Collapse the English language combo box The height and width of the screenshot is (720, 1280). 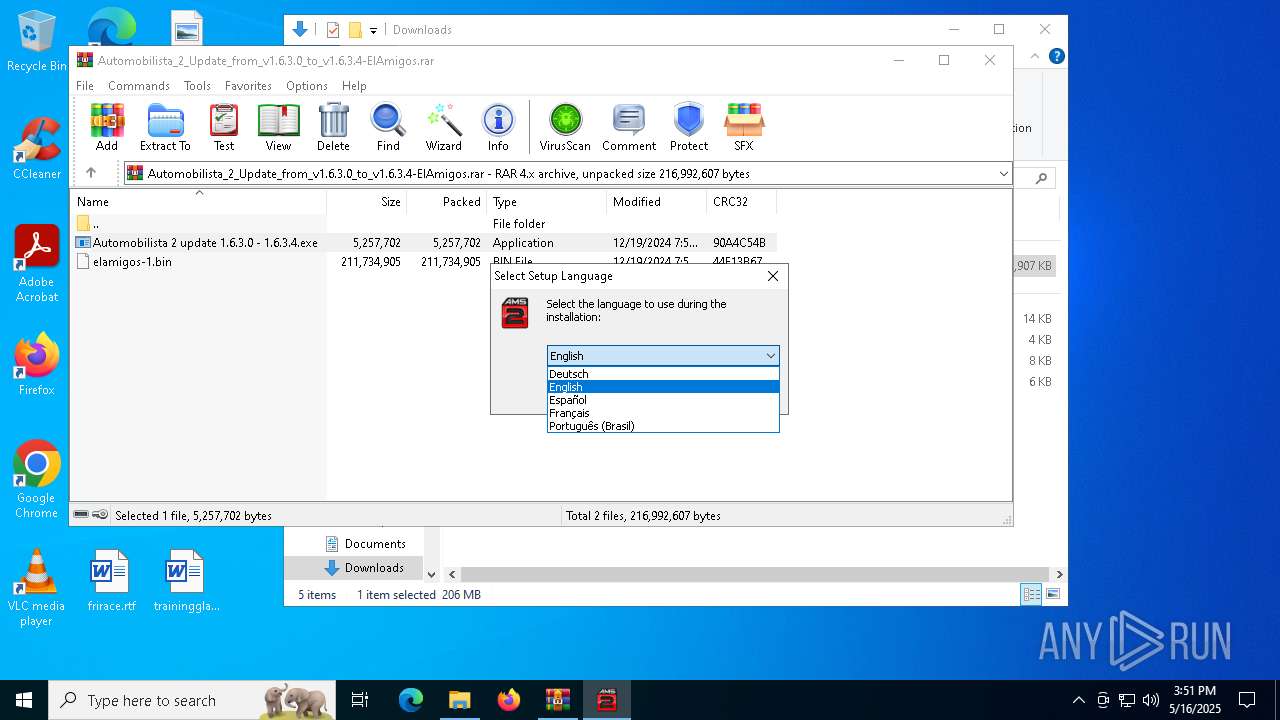(771, 356)
